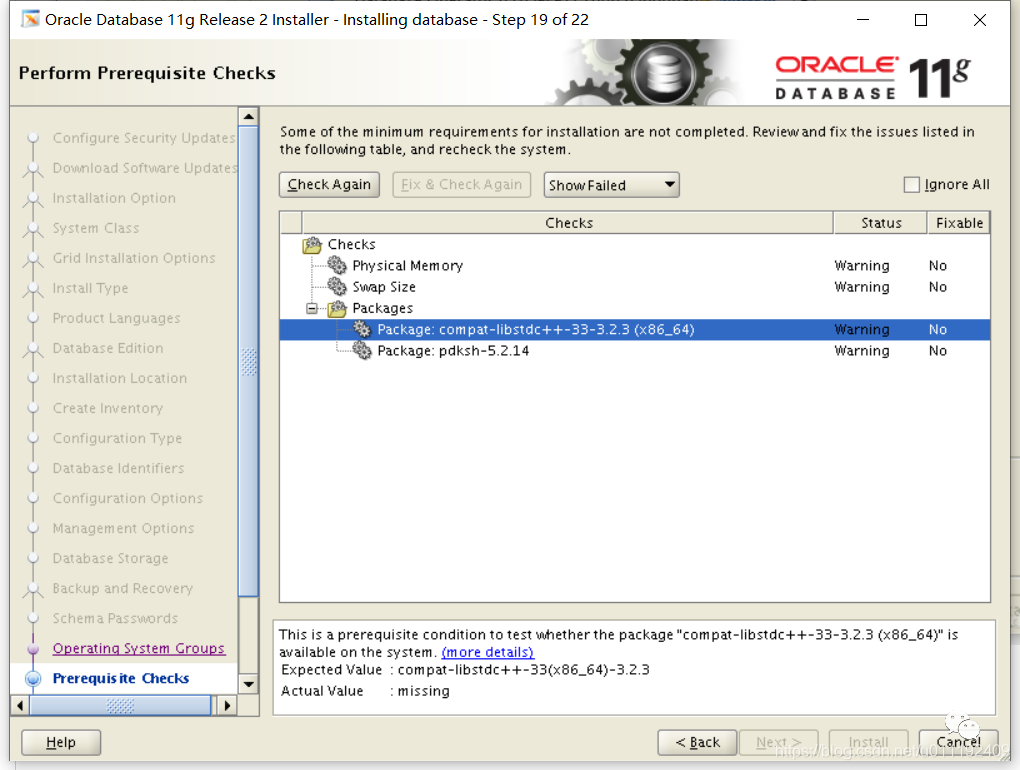Close the installer window
This screenshot has width=1020, height=770.
(980, 20)
